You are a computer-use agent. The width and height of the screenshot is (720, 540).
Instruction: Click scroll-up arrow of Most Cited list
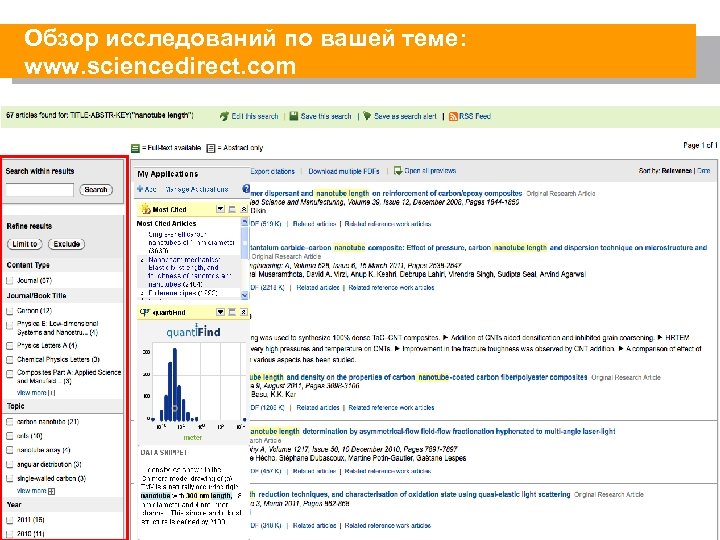245,222
